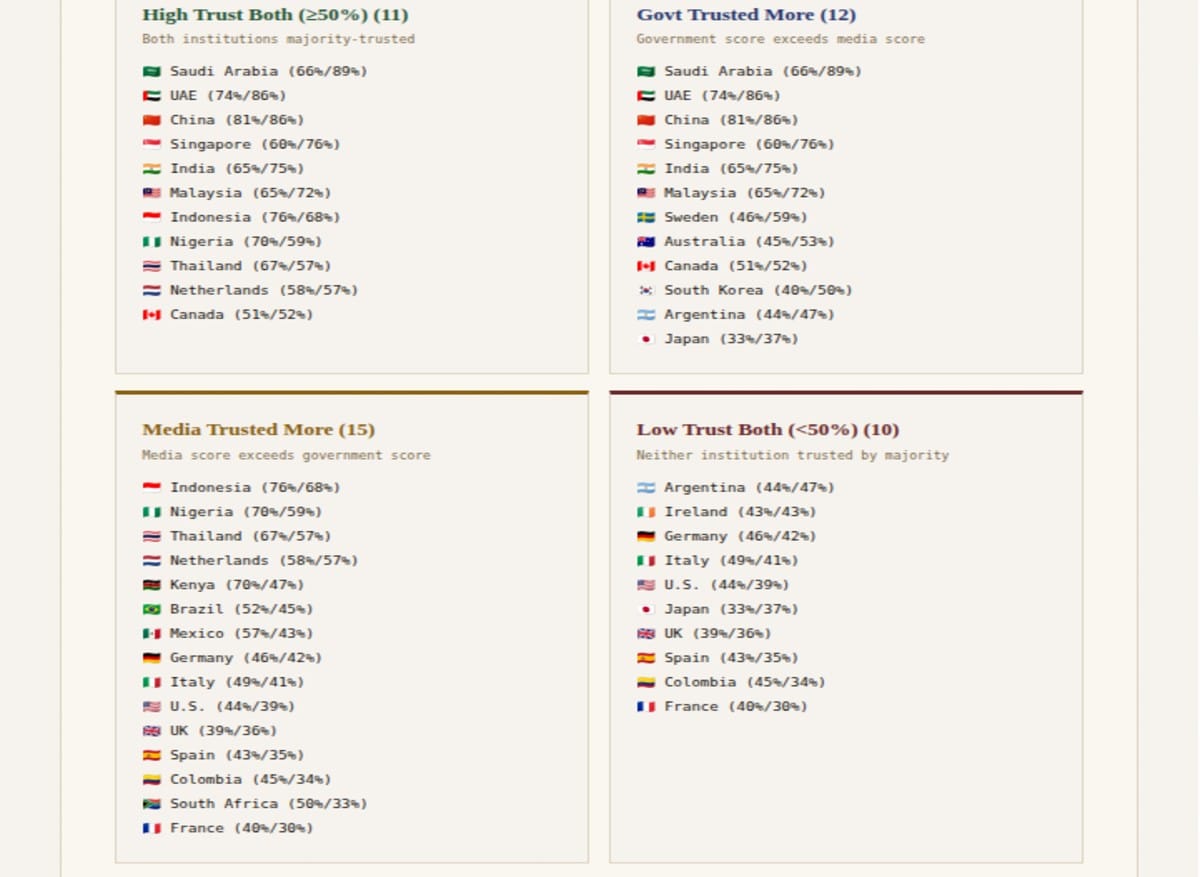Click Saudi Arabia flag in High Trust Both panel
The width and height of the screenshot is (1200, 877).
[151, 72]
